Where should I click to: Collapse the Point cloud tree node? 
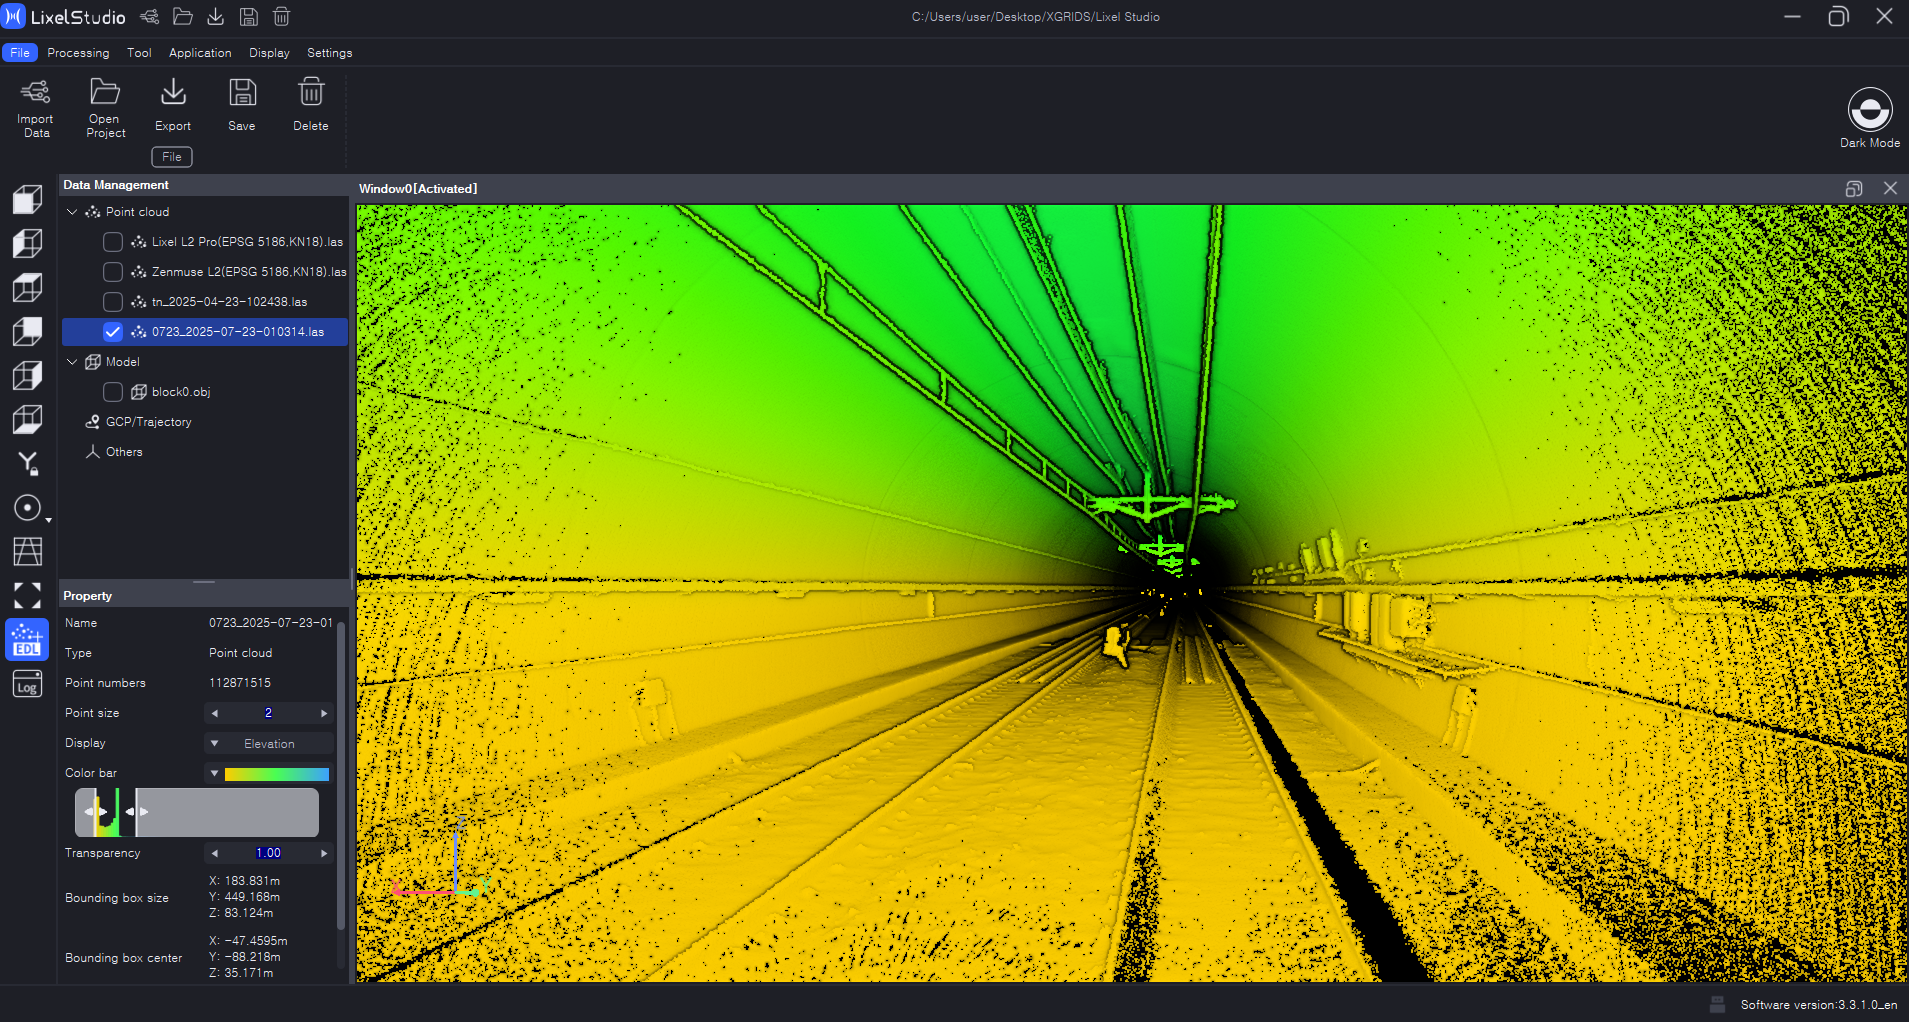(x=72, y=212)
